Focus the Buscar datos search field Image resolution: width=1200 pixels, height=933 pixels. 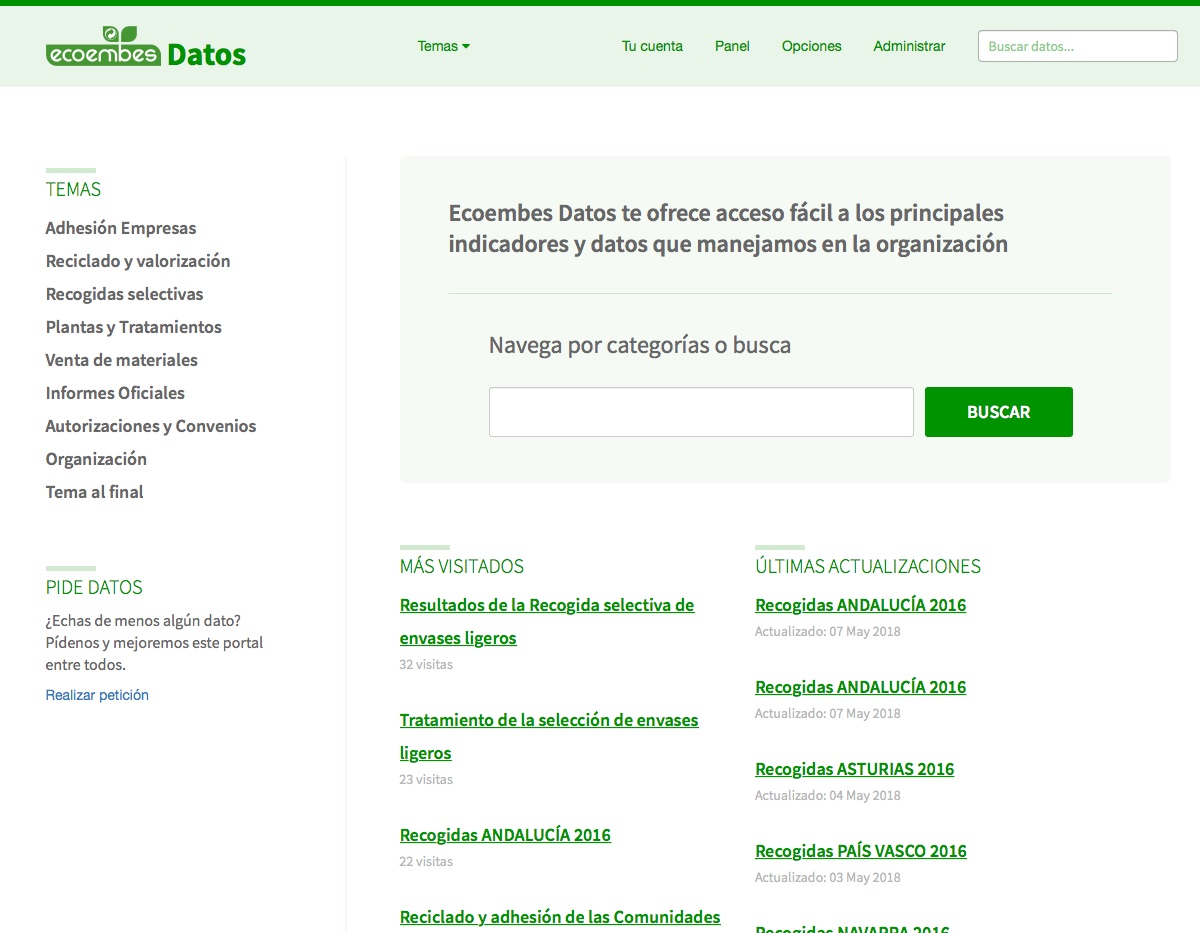coord(1077,46)
